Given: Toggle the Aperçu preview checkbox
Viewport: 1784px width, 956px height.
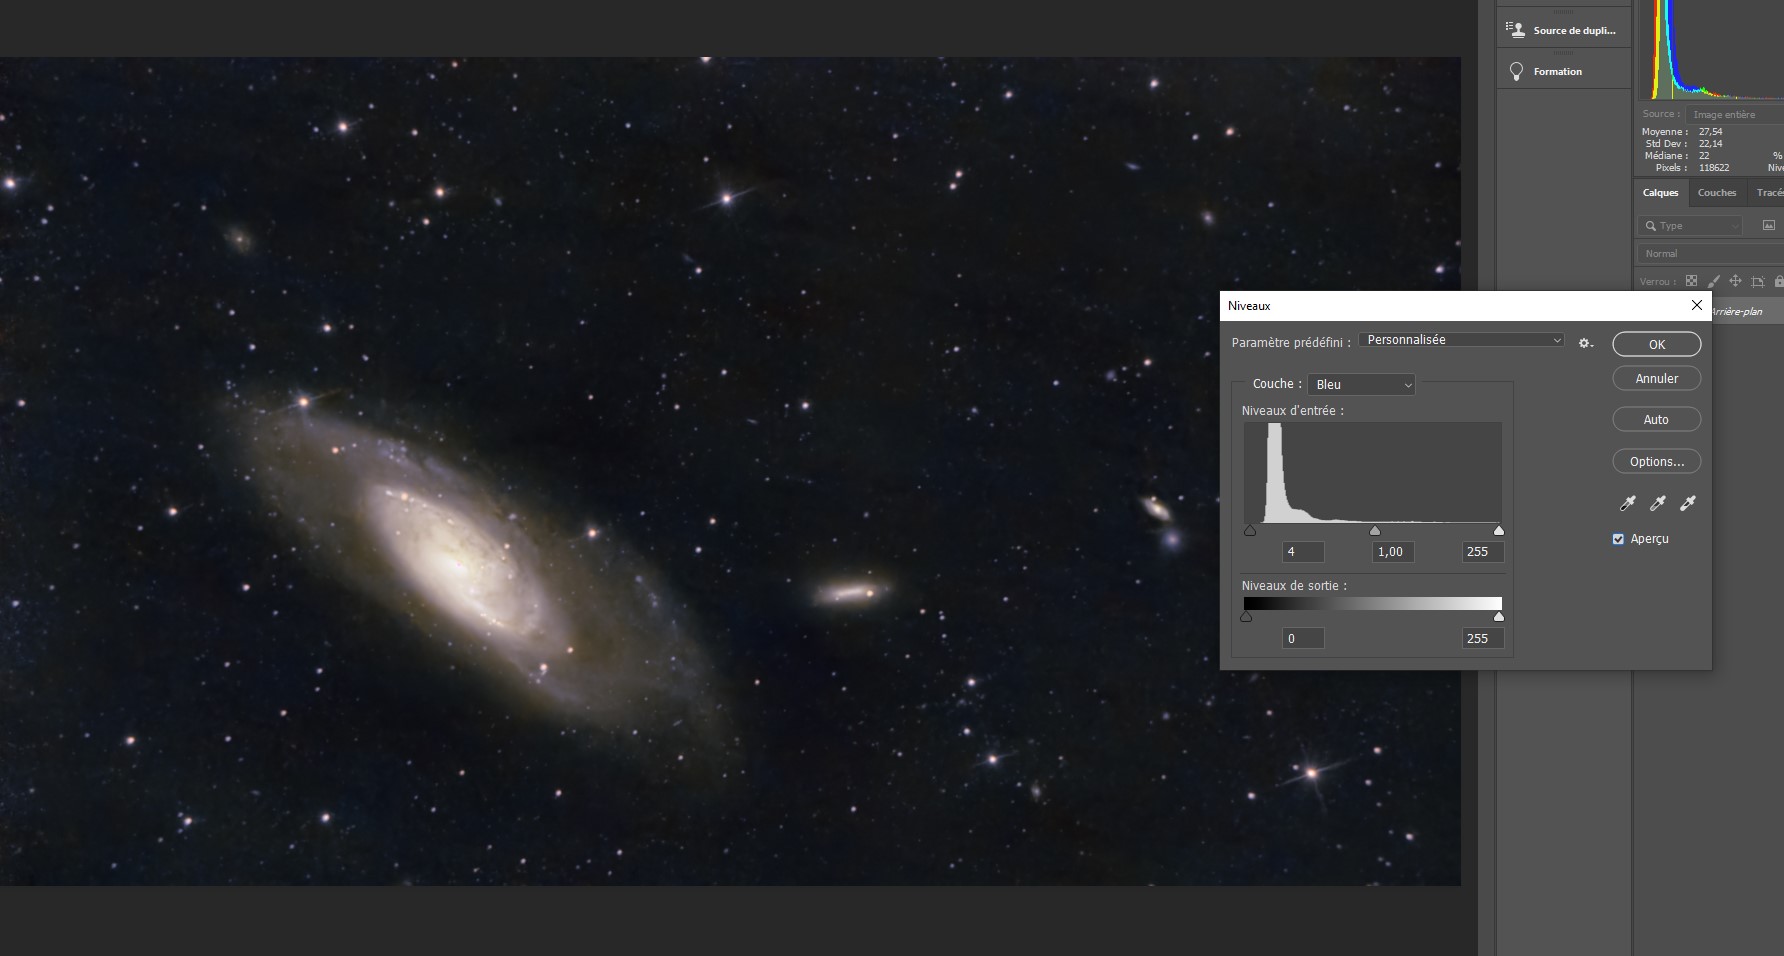Looking at the screenshot, I should click(x=1618, y=539).
